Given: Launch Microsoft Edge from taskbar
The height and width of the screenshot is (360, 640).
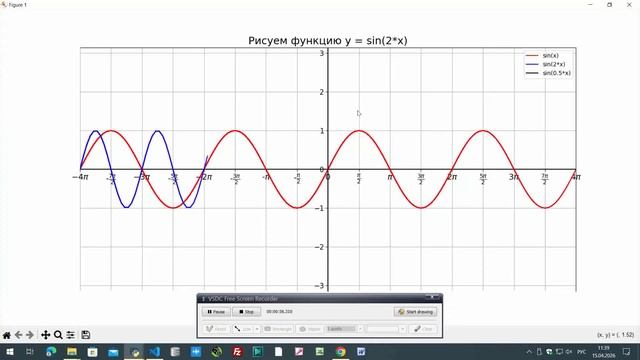Looking at the screenshot, I should (51, 352).
